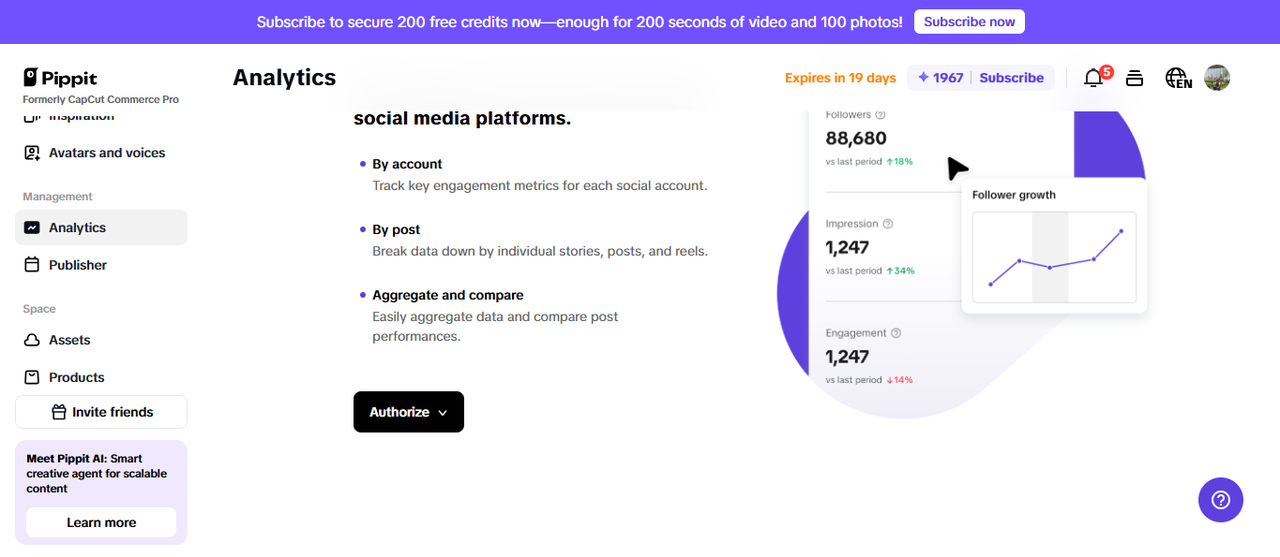Click the credits card icon in header

(1135, 78)
